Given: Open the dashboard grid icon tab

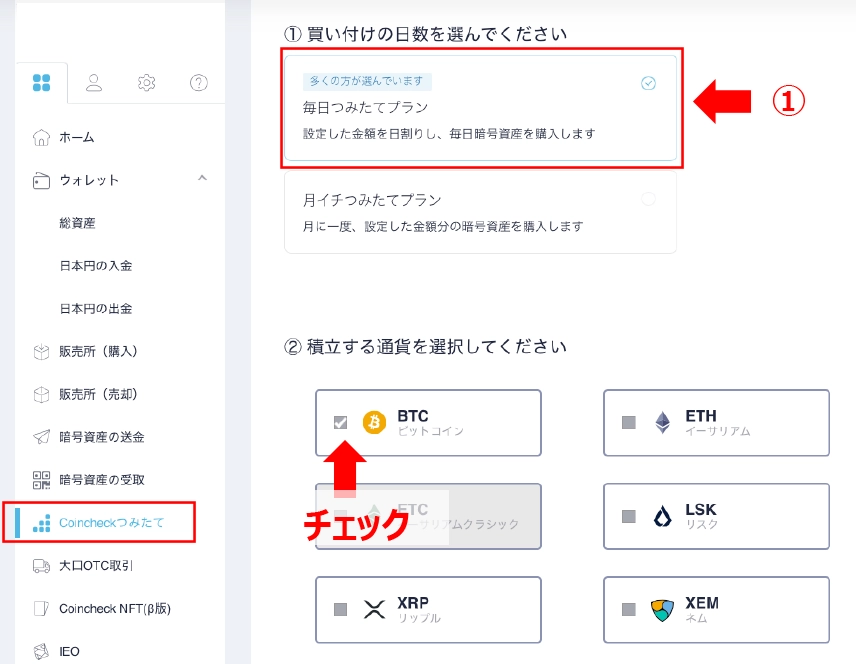Looking at the screenshot, I should coord(41,83).
